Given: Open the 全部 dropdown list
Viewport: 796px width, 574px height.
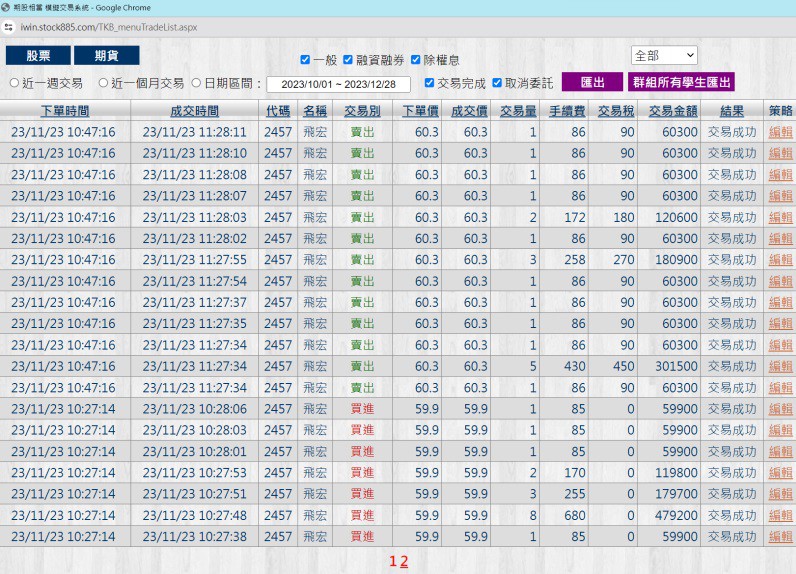Looking at the screenshot, I should (664, 55).
